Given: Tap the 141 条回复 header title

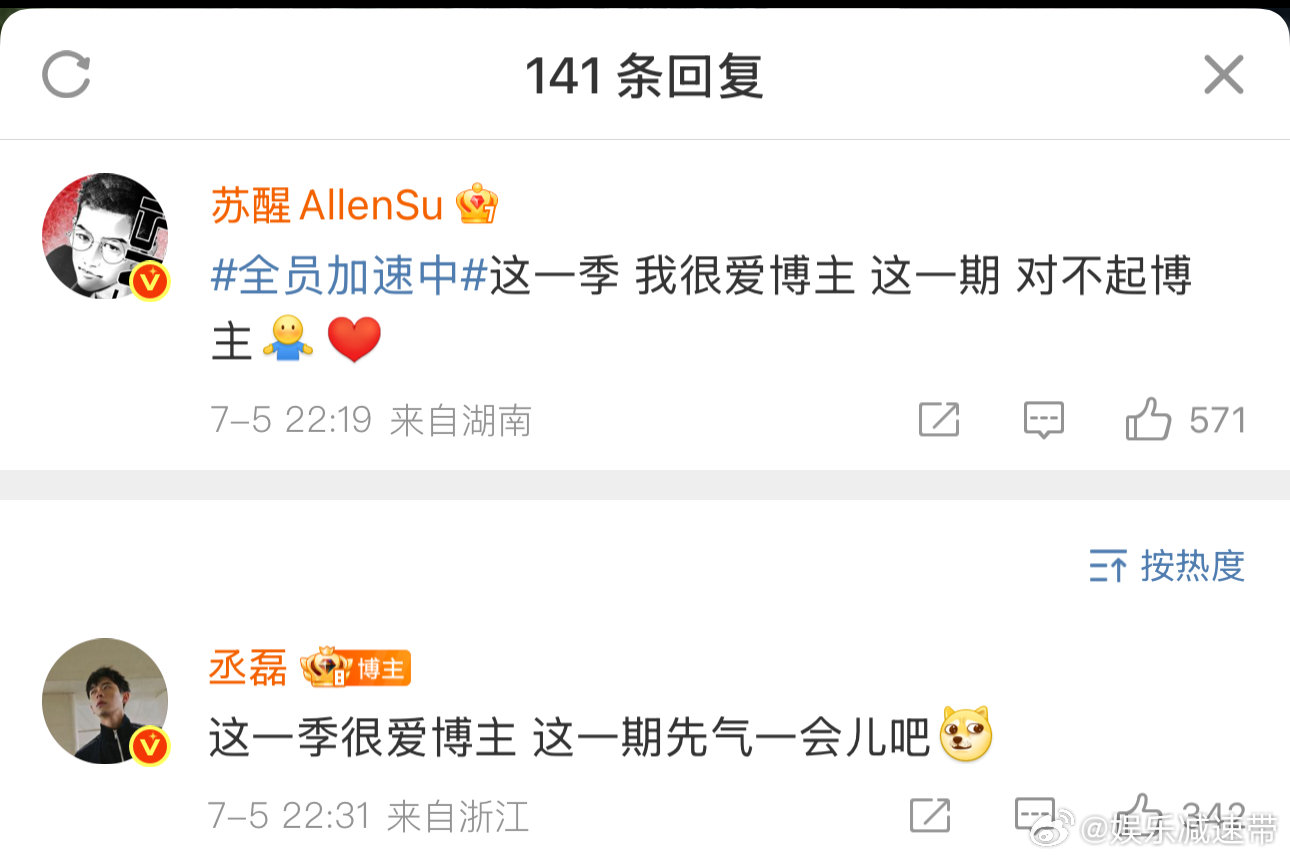Looking at the screenshot, I should tap(644, 76).
